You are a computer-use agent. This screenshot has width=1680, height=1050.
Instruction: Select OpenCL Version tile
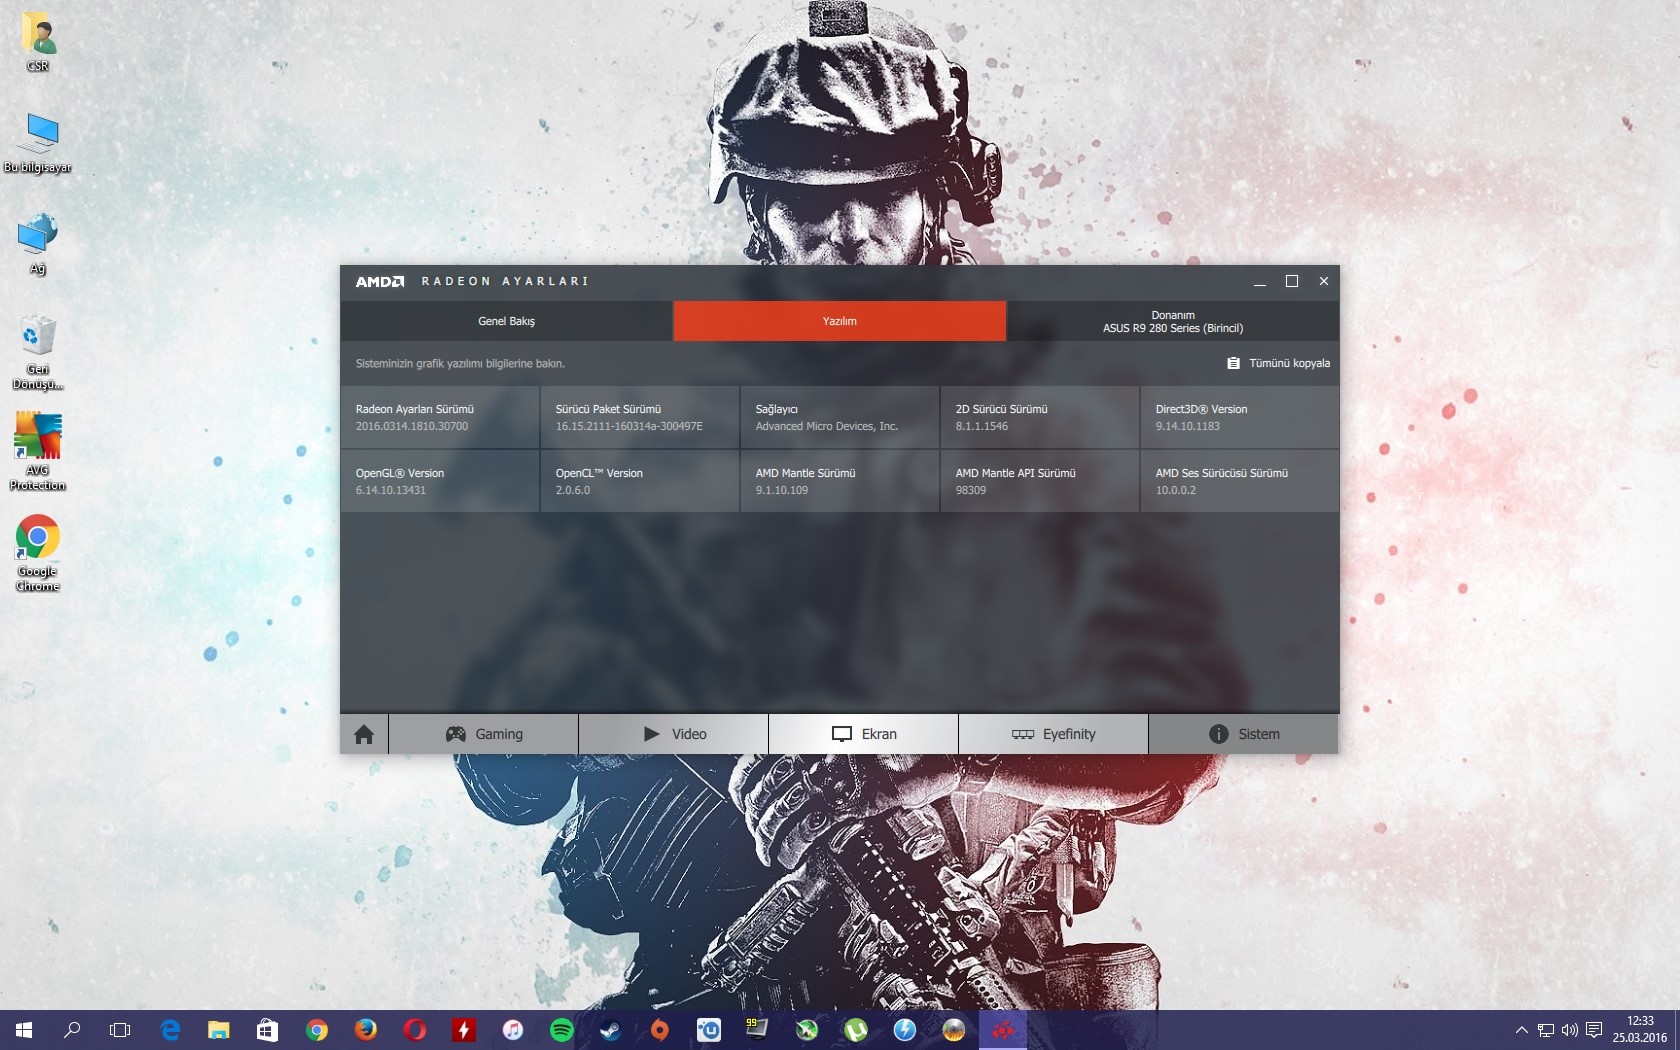[640, 481]
